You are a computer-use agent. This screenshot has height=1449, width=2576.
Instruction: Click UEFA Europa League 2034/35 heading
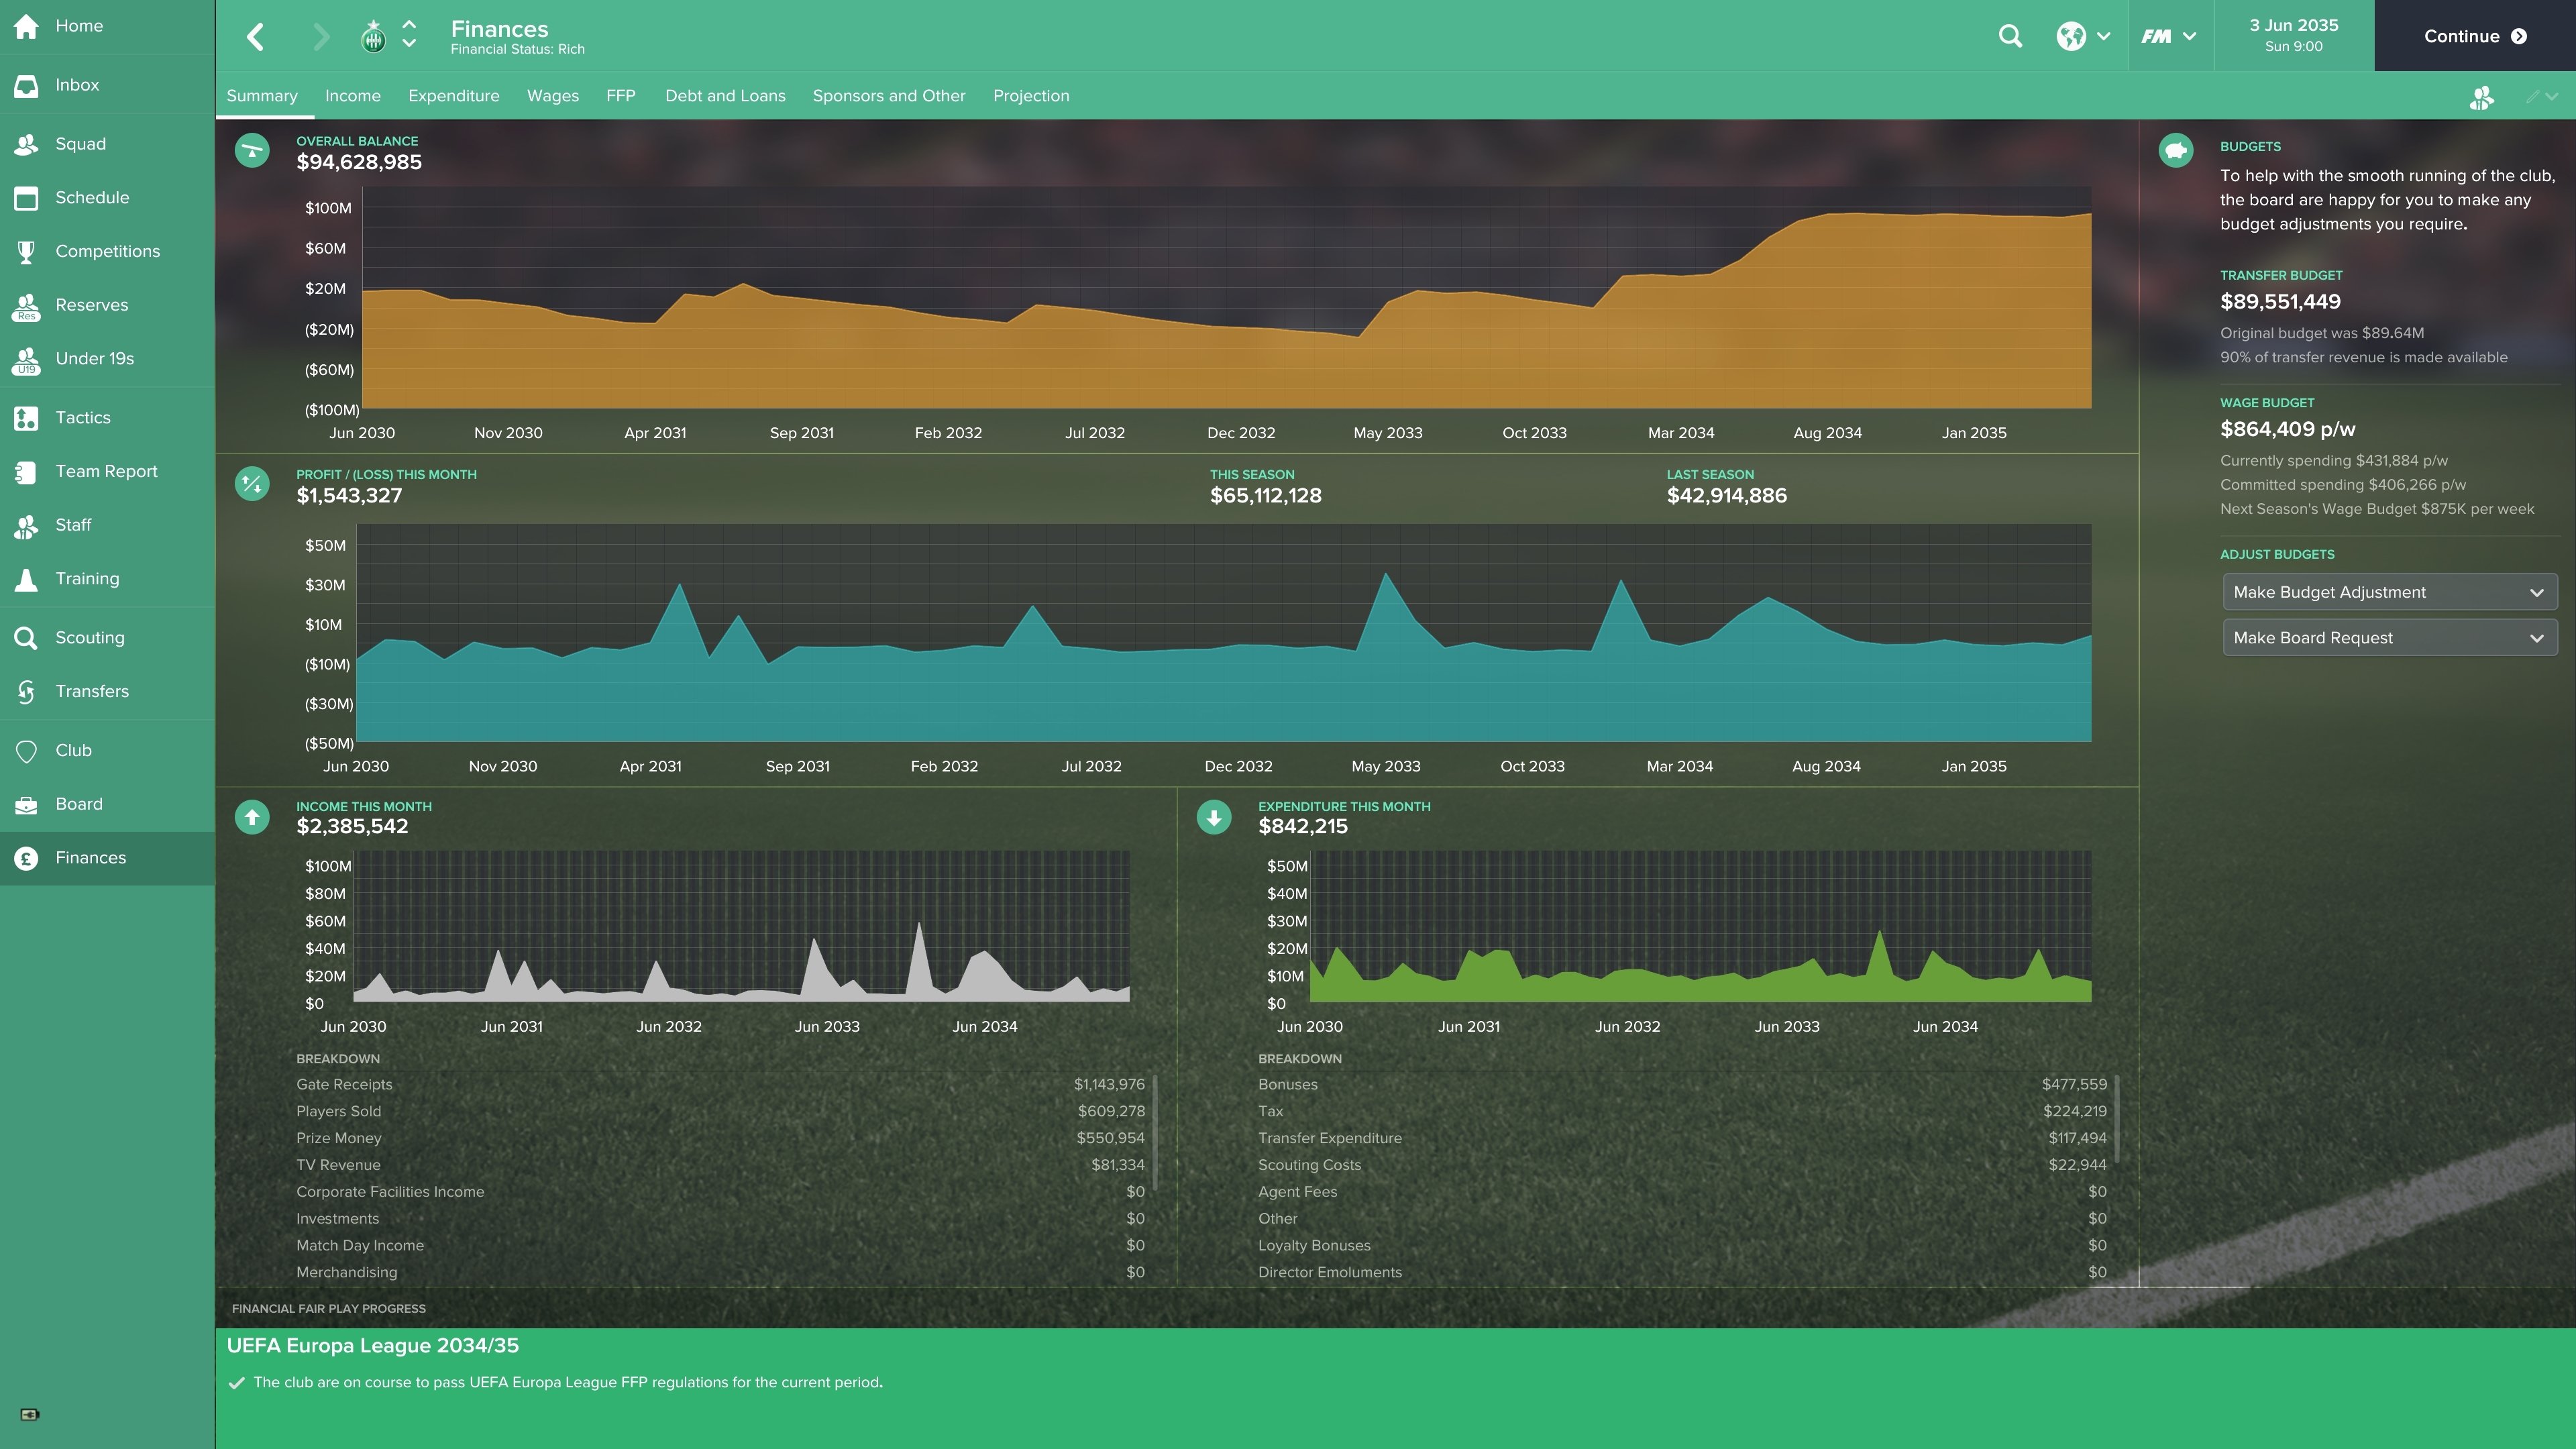373,1346
